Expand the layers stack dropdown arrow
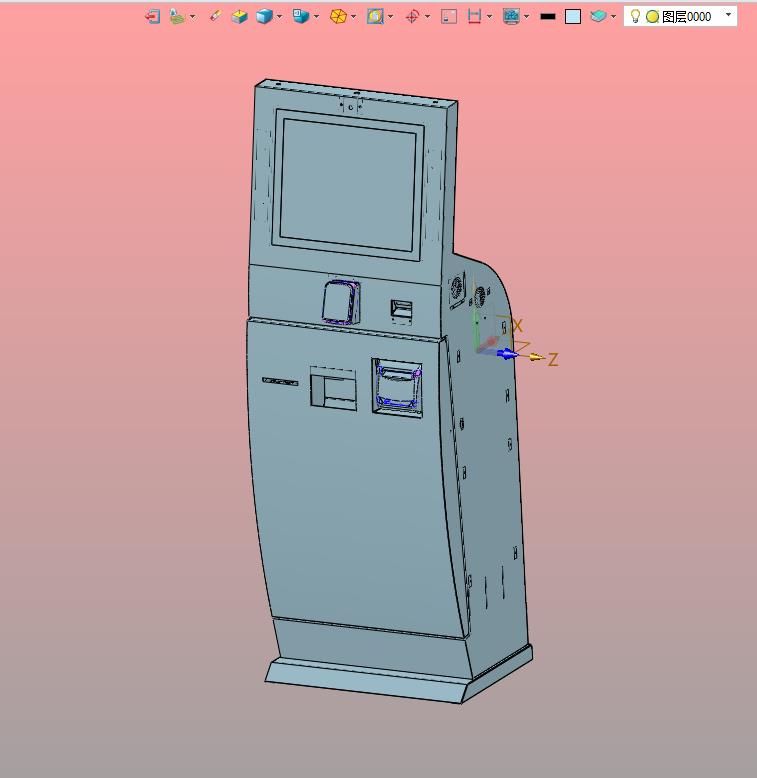Viewport: 757px width, 778px height. coord(613,17)
